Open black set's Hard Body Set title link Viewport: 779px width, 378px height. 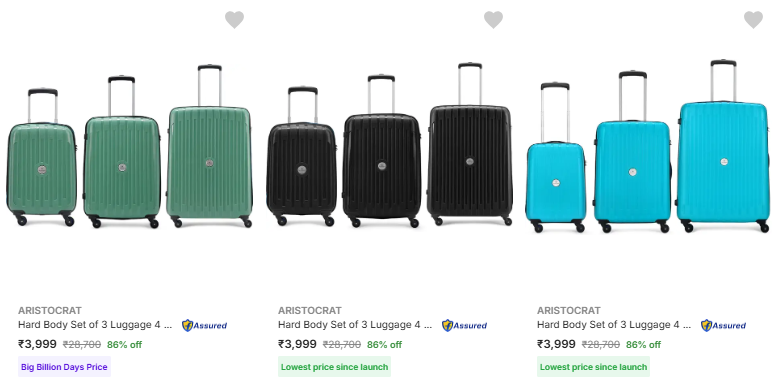pyautogui.click(x=355, y=325)
